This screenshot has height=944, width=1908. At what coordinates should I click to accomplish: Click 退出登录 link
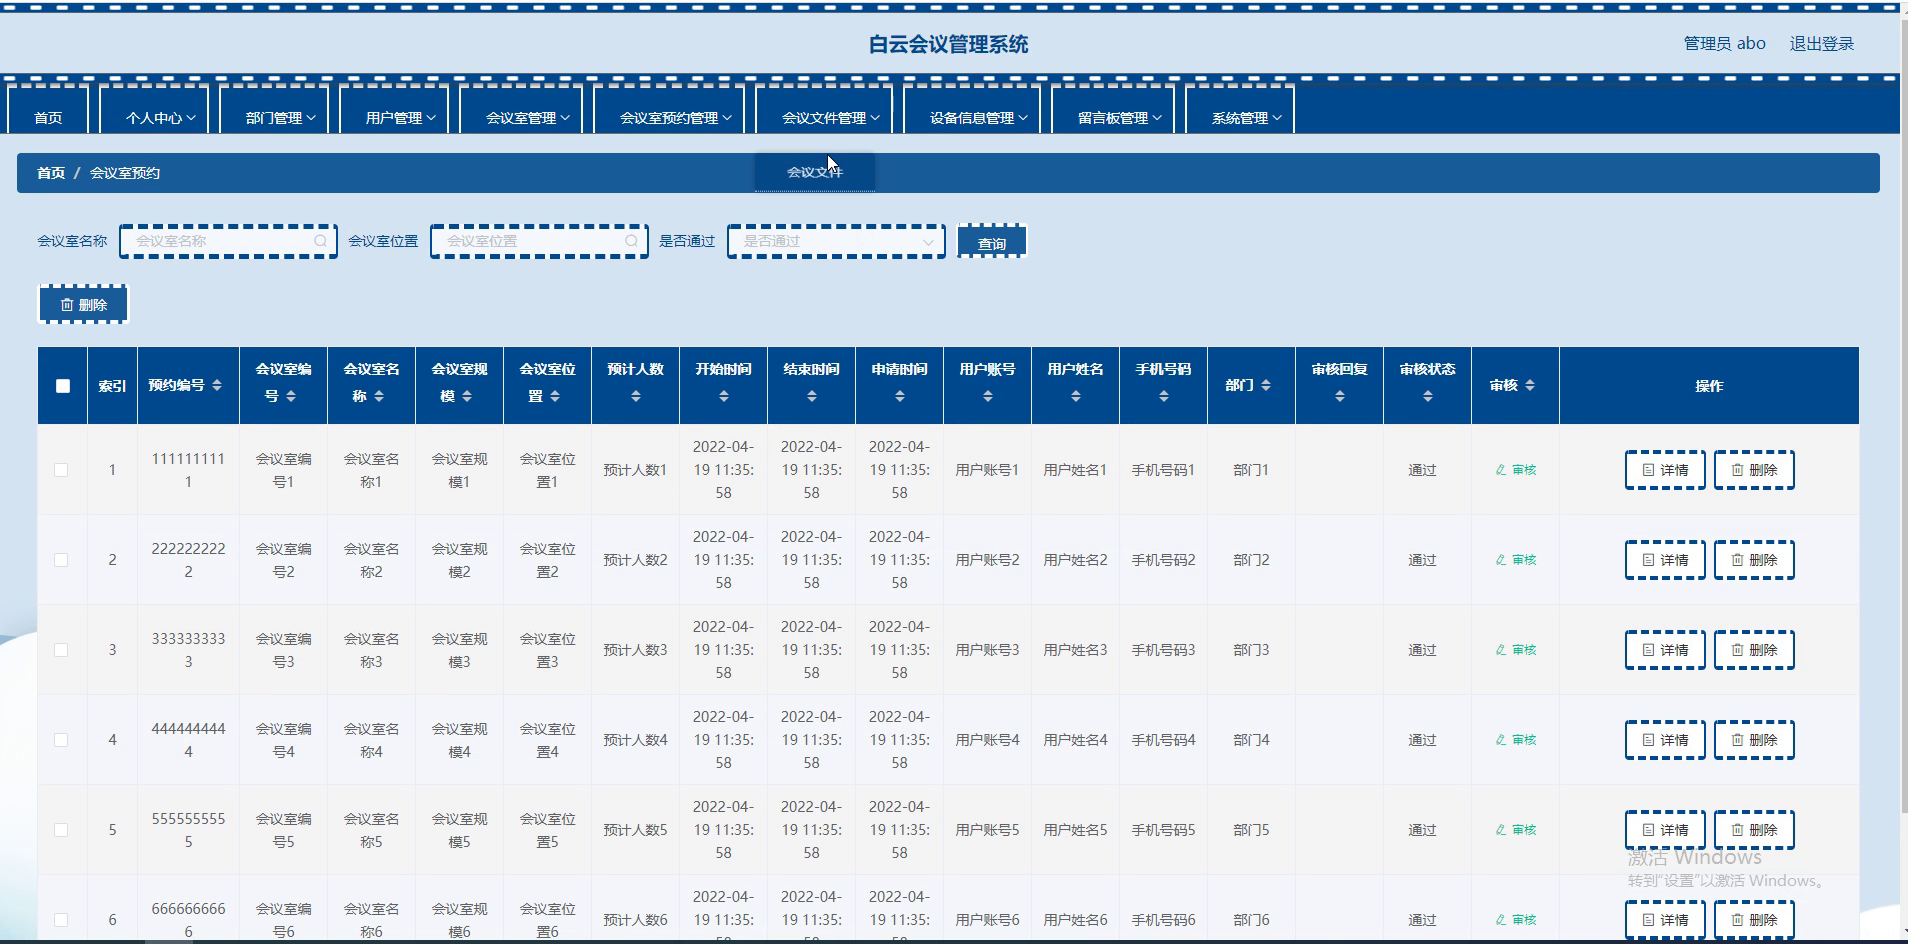click(x=1822, y=44)
